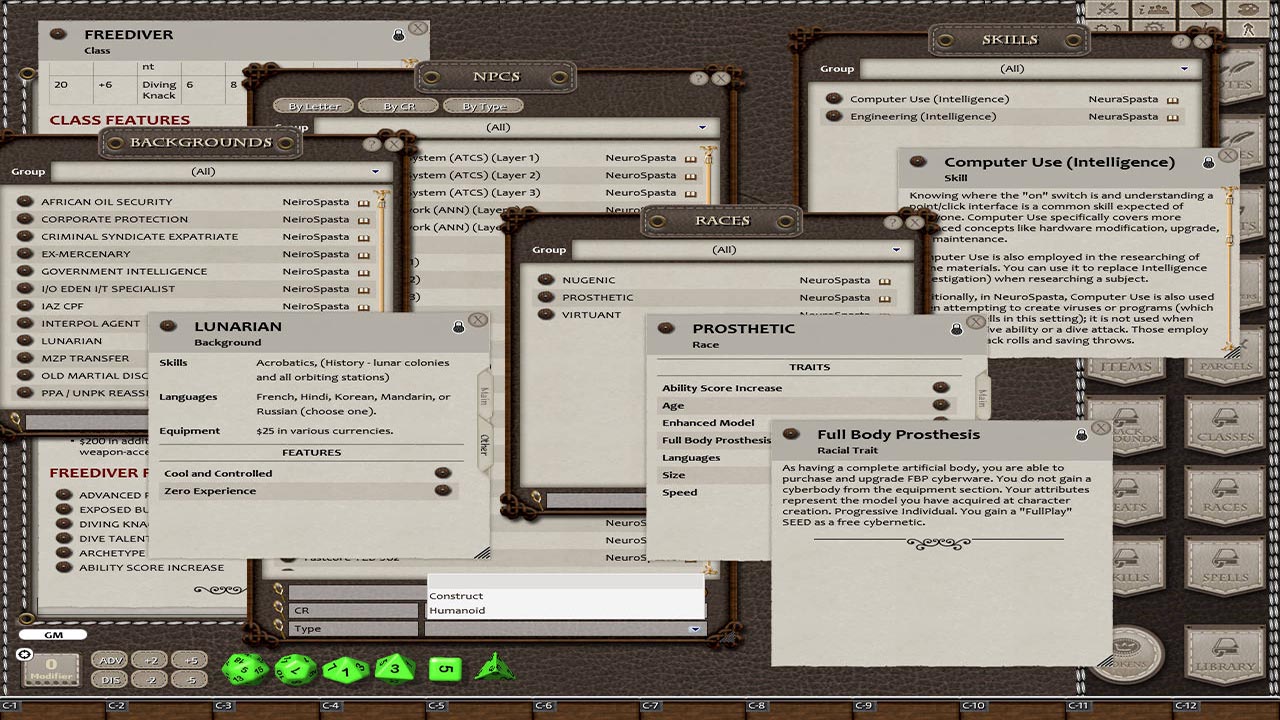Lock the Full Body Prosthesis window

[1083, 433]
